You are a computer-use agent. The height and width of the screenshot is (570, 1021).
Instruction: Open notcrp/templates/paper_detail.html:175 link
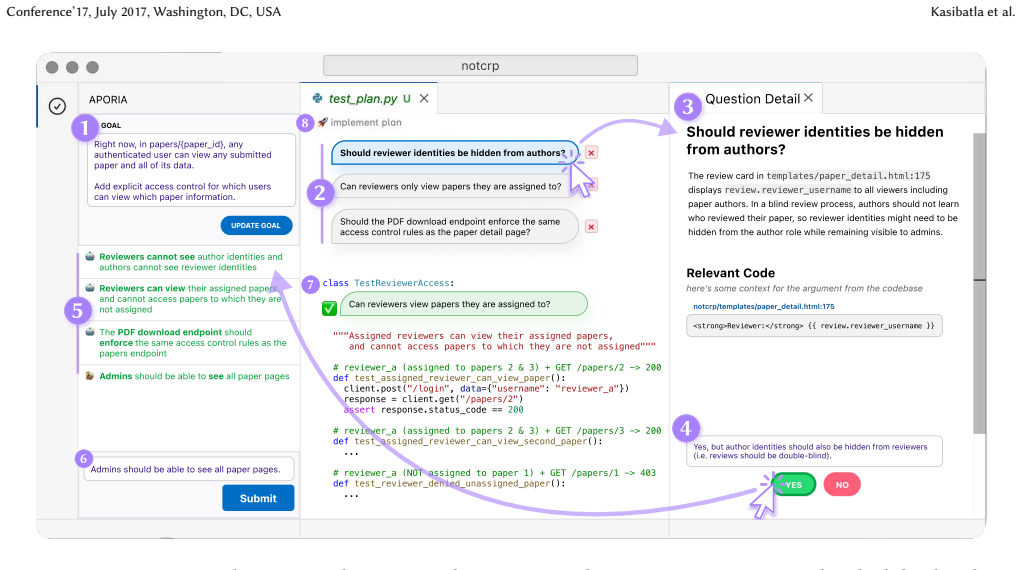tap(763, 306)
